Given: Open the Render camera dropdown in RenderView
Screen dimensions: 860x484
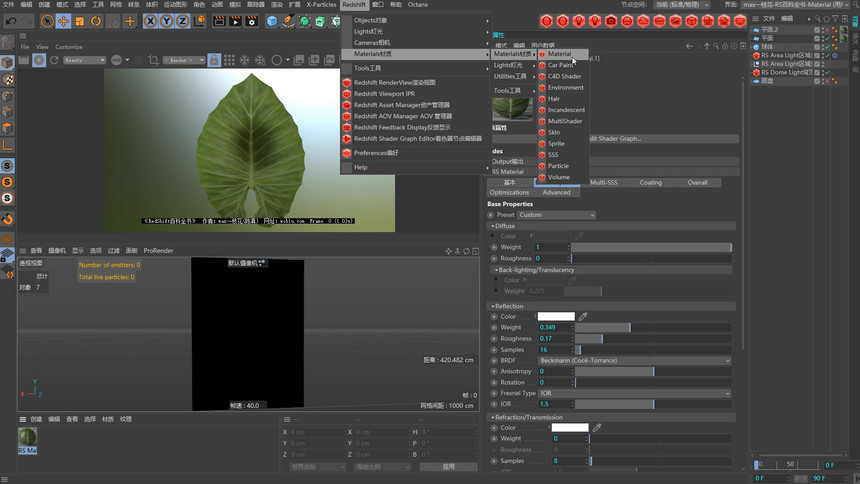Looking at the screenshot, I should tap(184, 60).
